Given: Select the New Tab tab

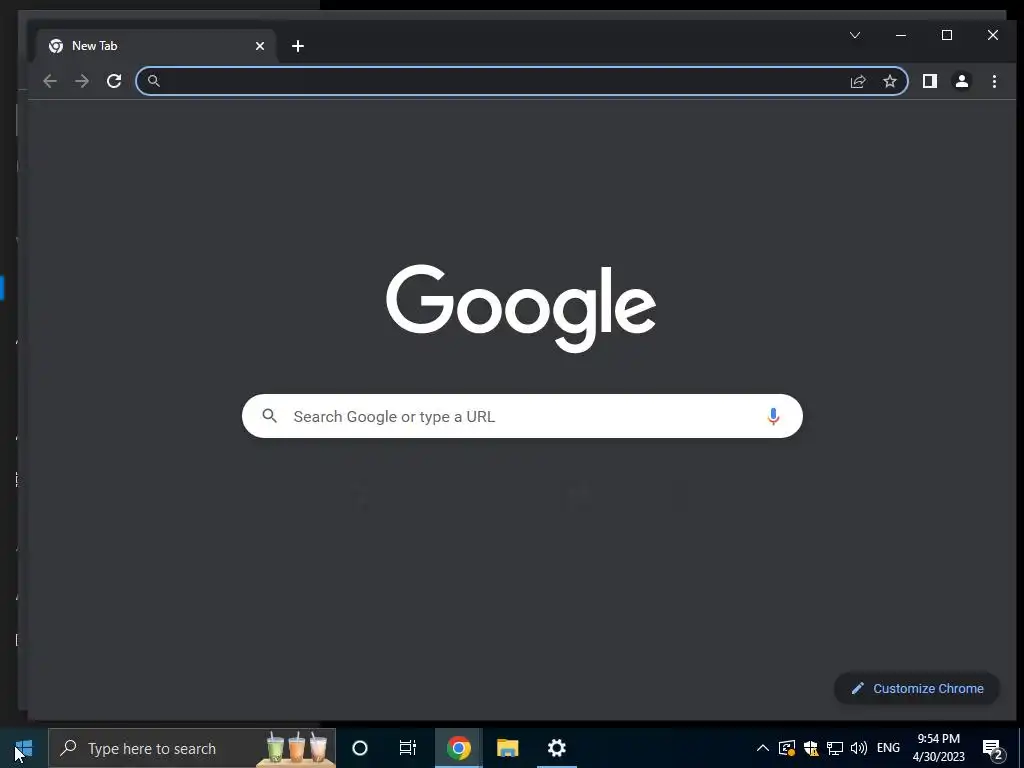Looking at the screenshot, I should 157,46.
